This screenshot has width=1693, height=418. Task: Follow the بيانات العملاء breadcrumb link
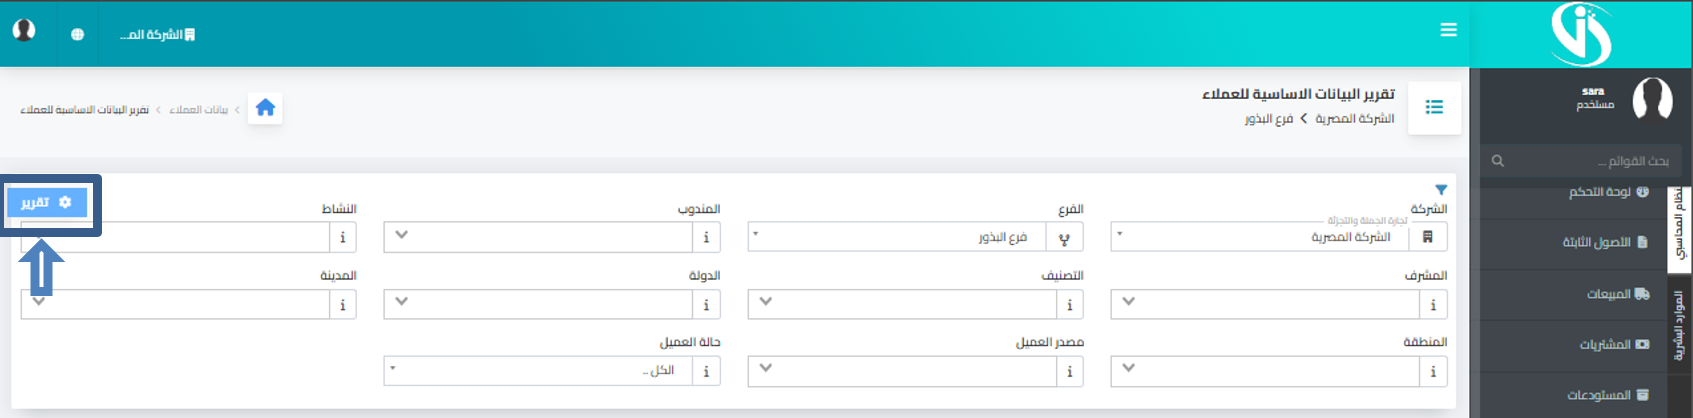coord(198,109)
